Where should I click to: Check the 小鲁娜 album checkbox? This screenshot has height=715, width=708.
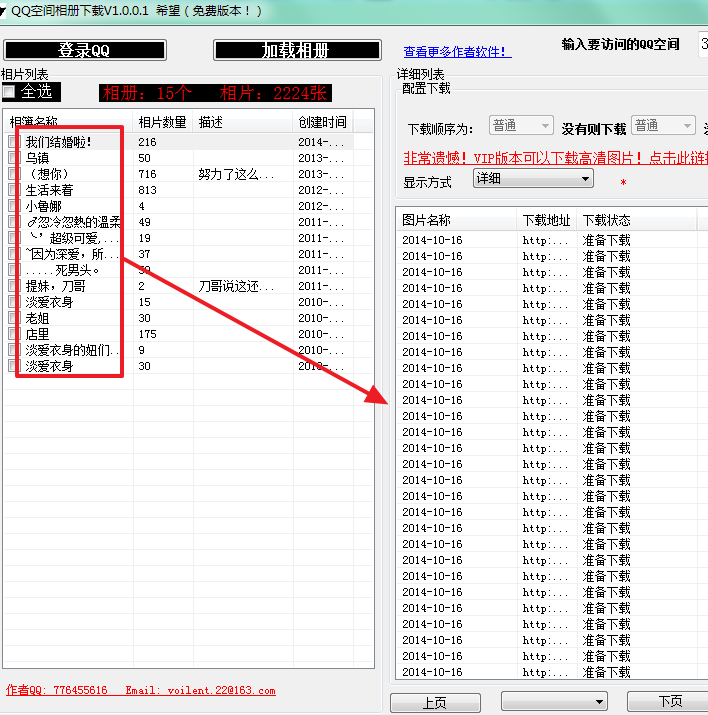coord(14,205)
